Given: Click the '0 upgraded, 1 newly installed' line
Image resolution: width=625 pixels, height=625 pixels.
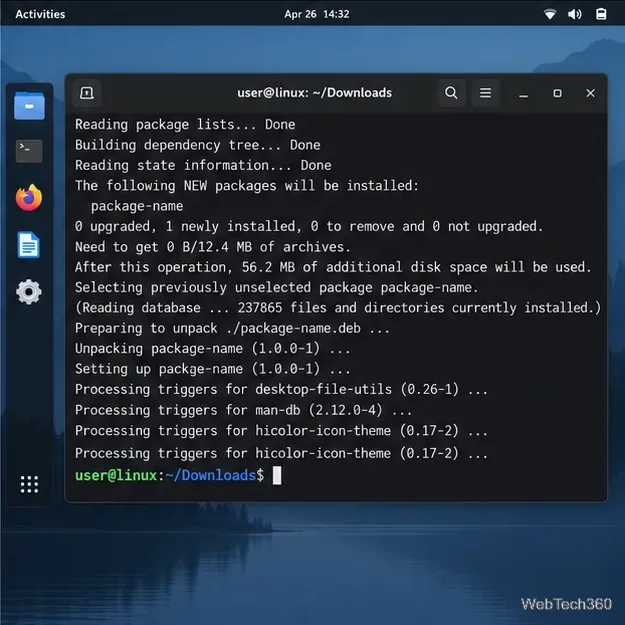Looking at the screenshot, I should (x=309, y=226).
